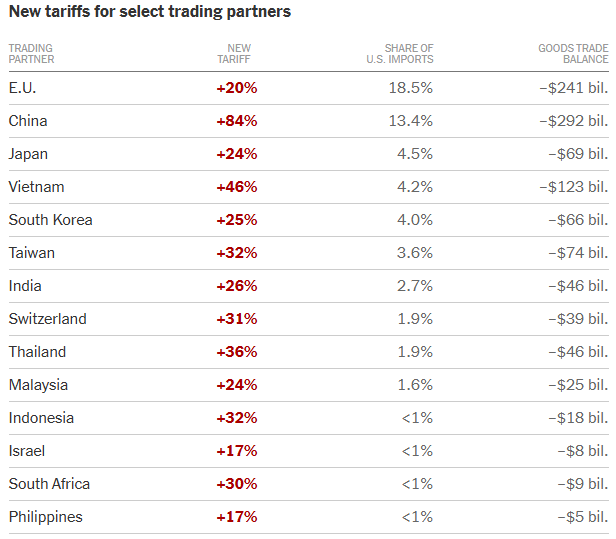Viewport: 616px width, 539px height.
Task: Select the Japan row label
Action: tap(28, 154)
